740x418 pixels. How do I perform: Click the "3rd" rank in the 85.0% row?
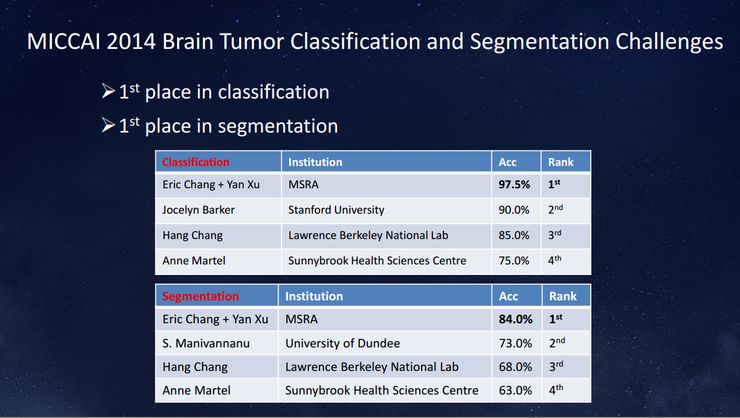(555, 235)
